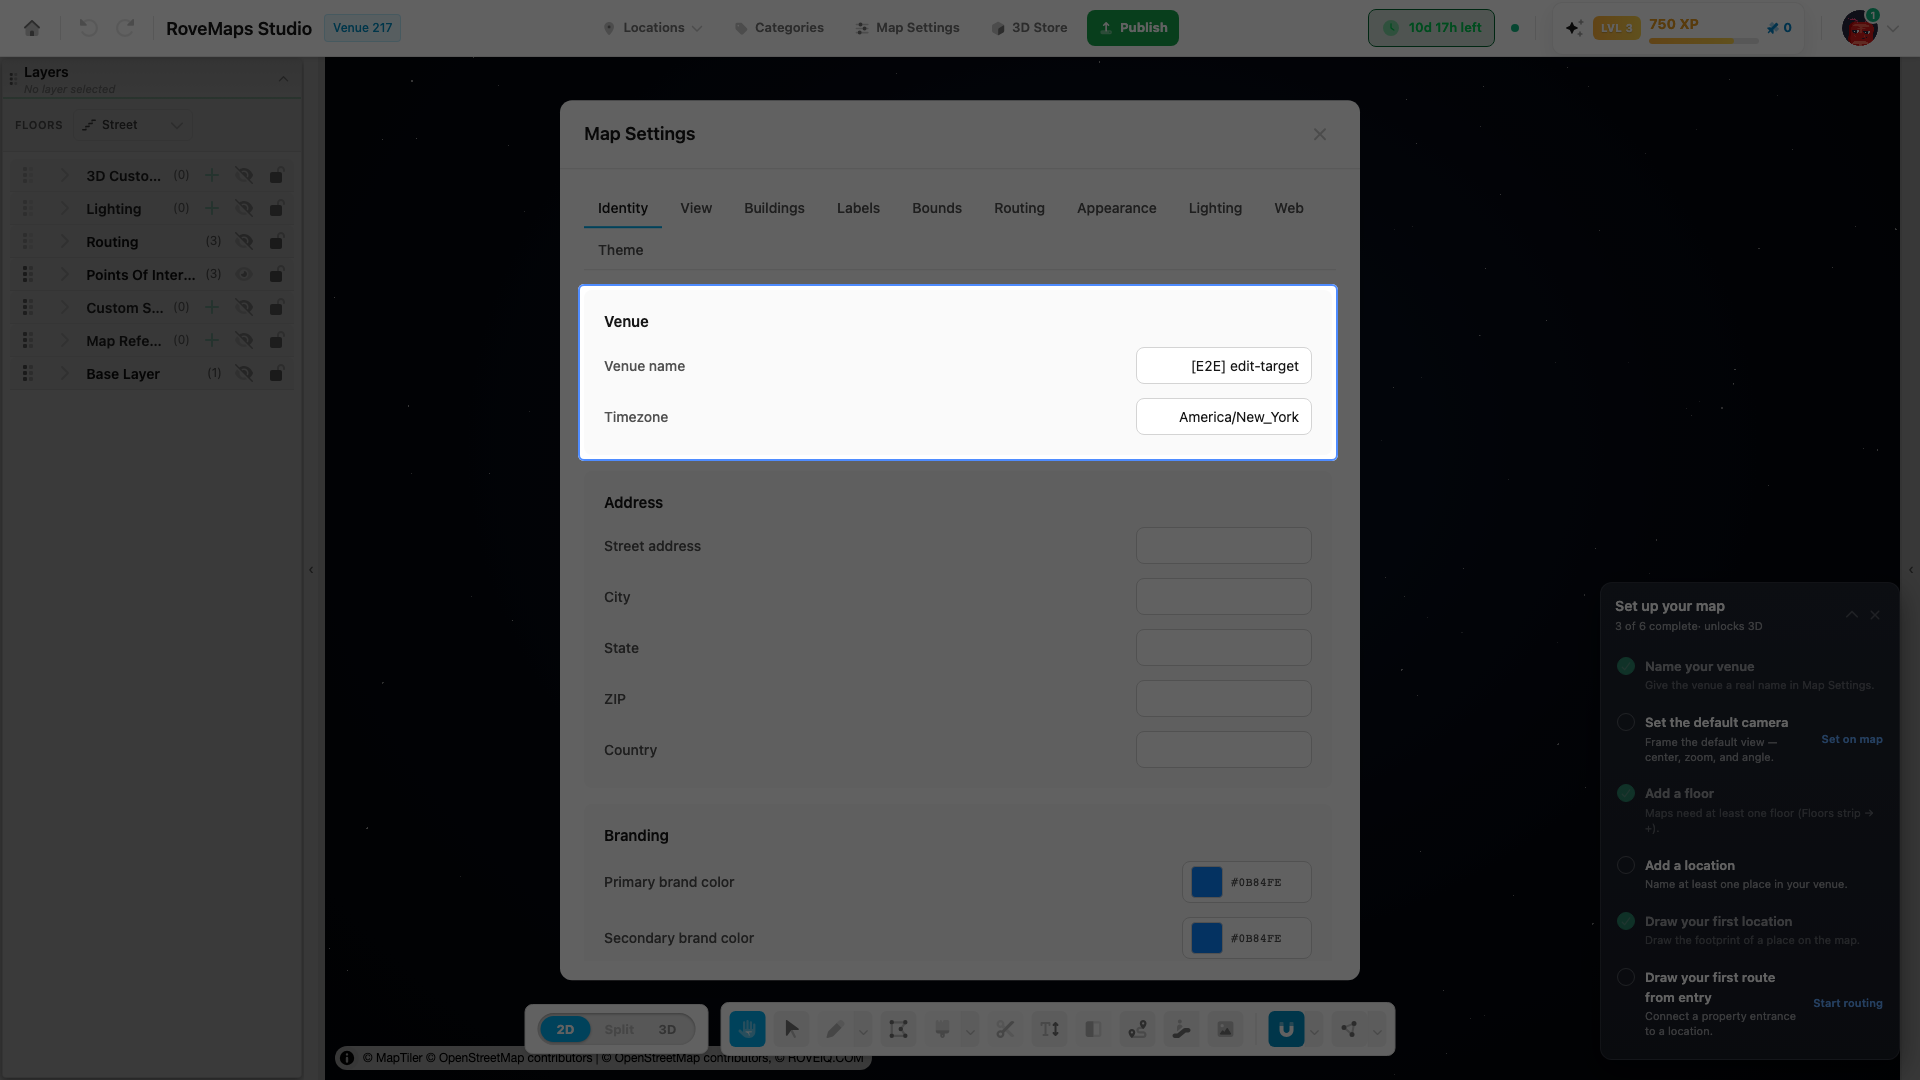1920x1080 pixels.
Task: Close the Map Settings dialog
Action: click(x=1320, y=134)
